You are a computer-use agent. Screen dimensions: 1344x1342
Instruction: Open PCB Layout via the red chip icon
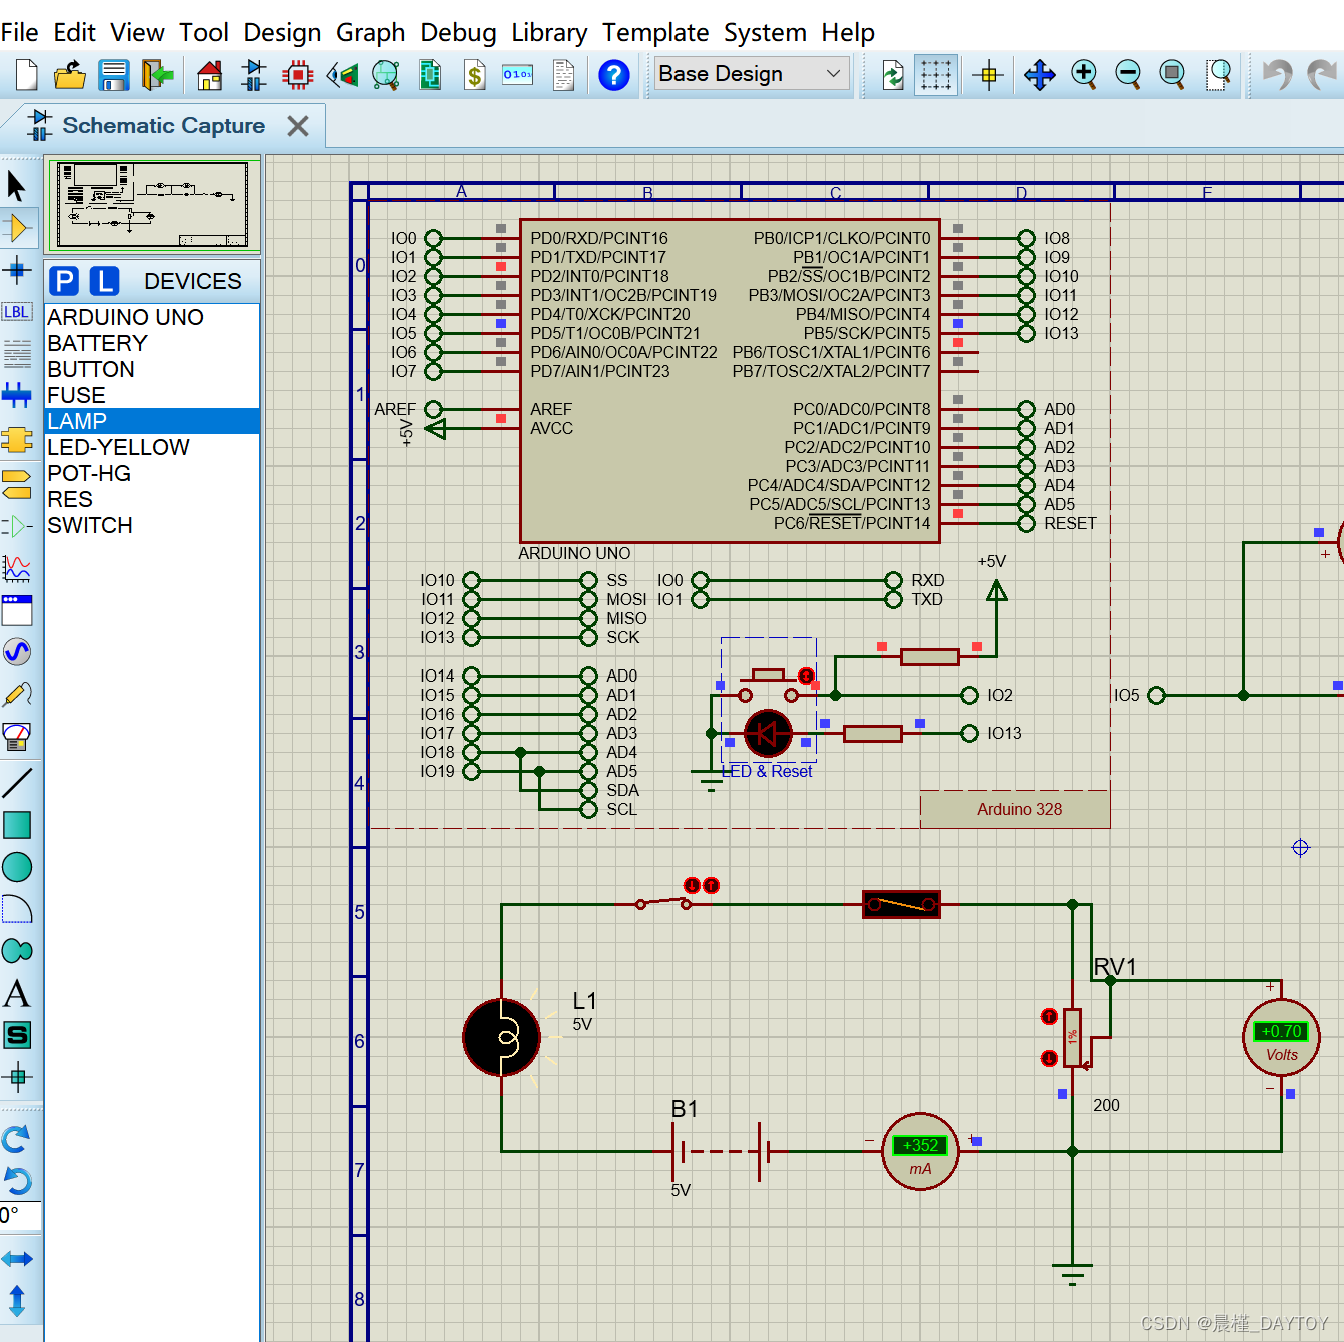298,75
